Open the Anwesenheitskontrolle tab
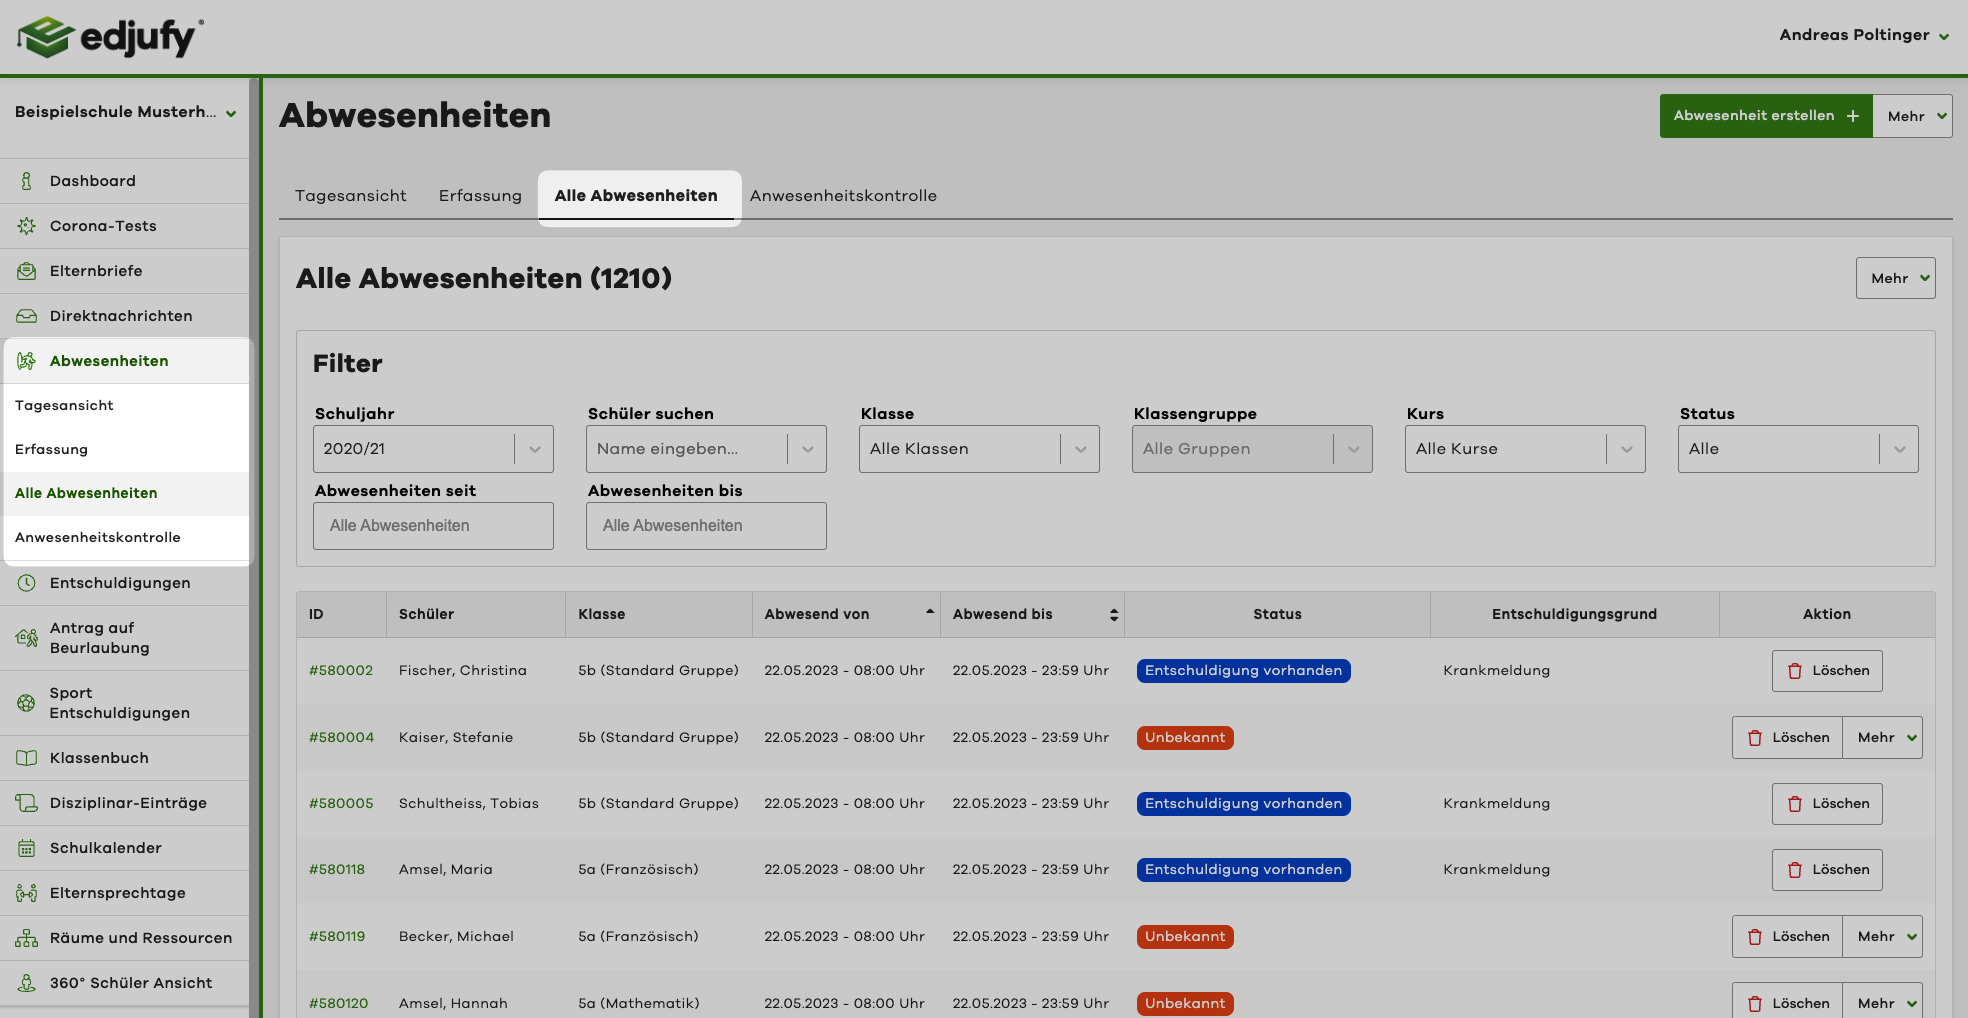1968x1018 pixels. [x=843, y=195]
